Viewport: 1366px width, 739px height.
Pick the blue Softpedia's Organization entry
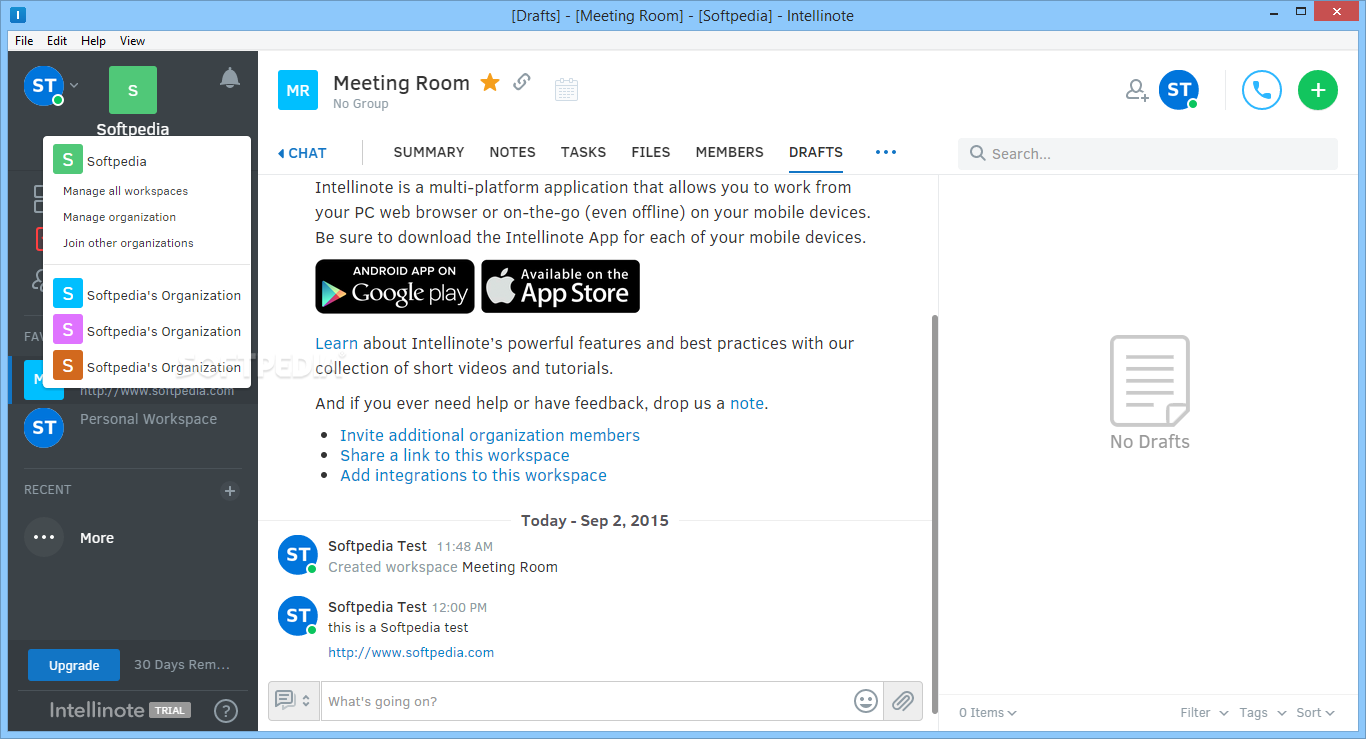(147, 295)
